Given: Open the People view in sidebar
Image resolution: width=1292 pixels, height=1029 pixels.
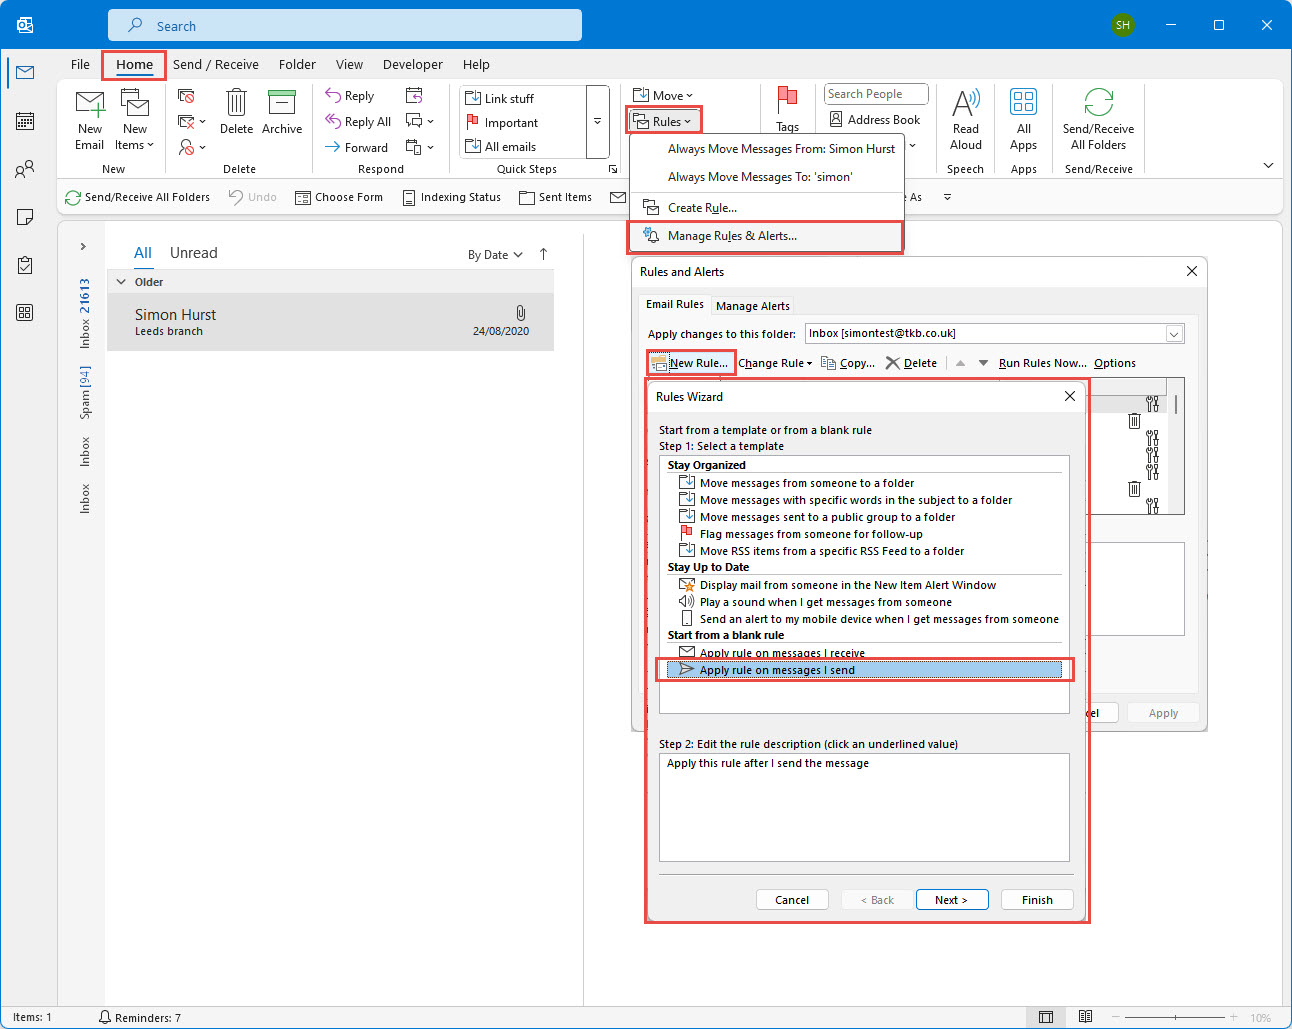Looking at the screenshot, I should click(x=25, y=169).
